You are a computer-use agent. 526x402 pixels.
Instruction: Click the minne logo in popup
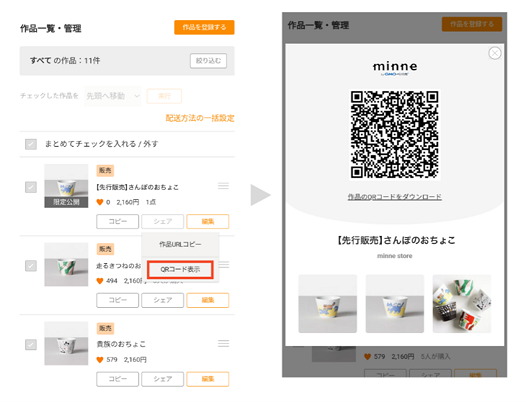[395, 68]
